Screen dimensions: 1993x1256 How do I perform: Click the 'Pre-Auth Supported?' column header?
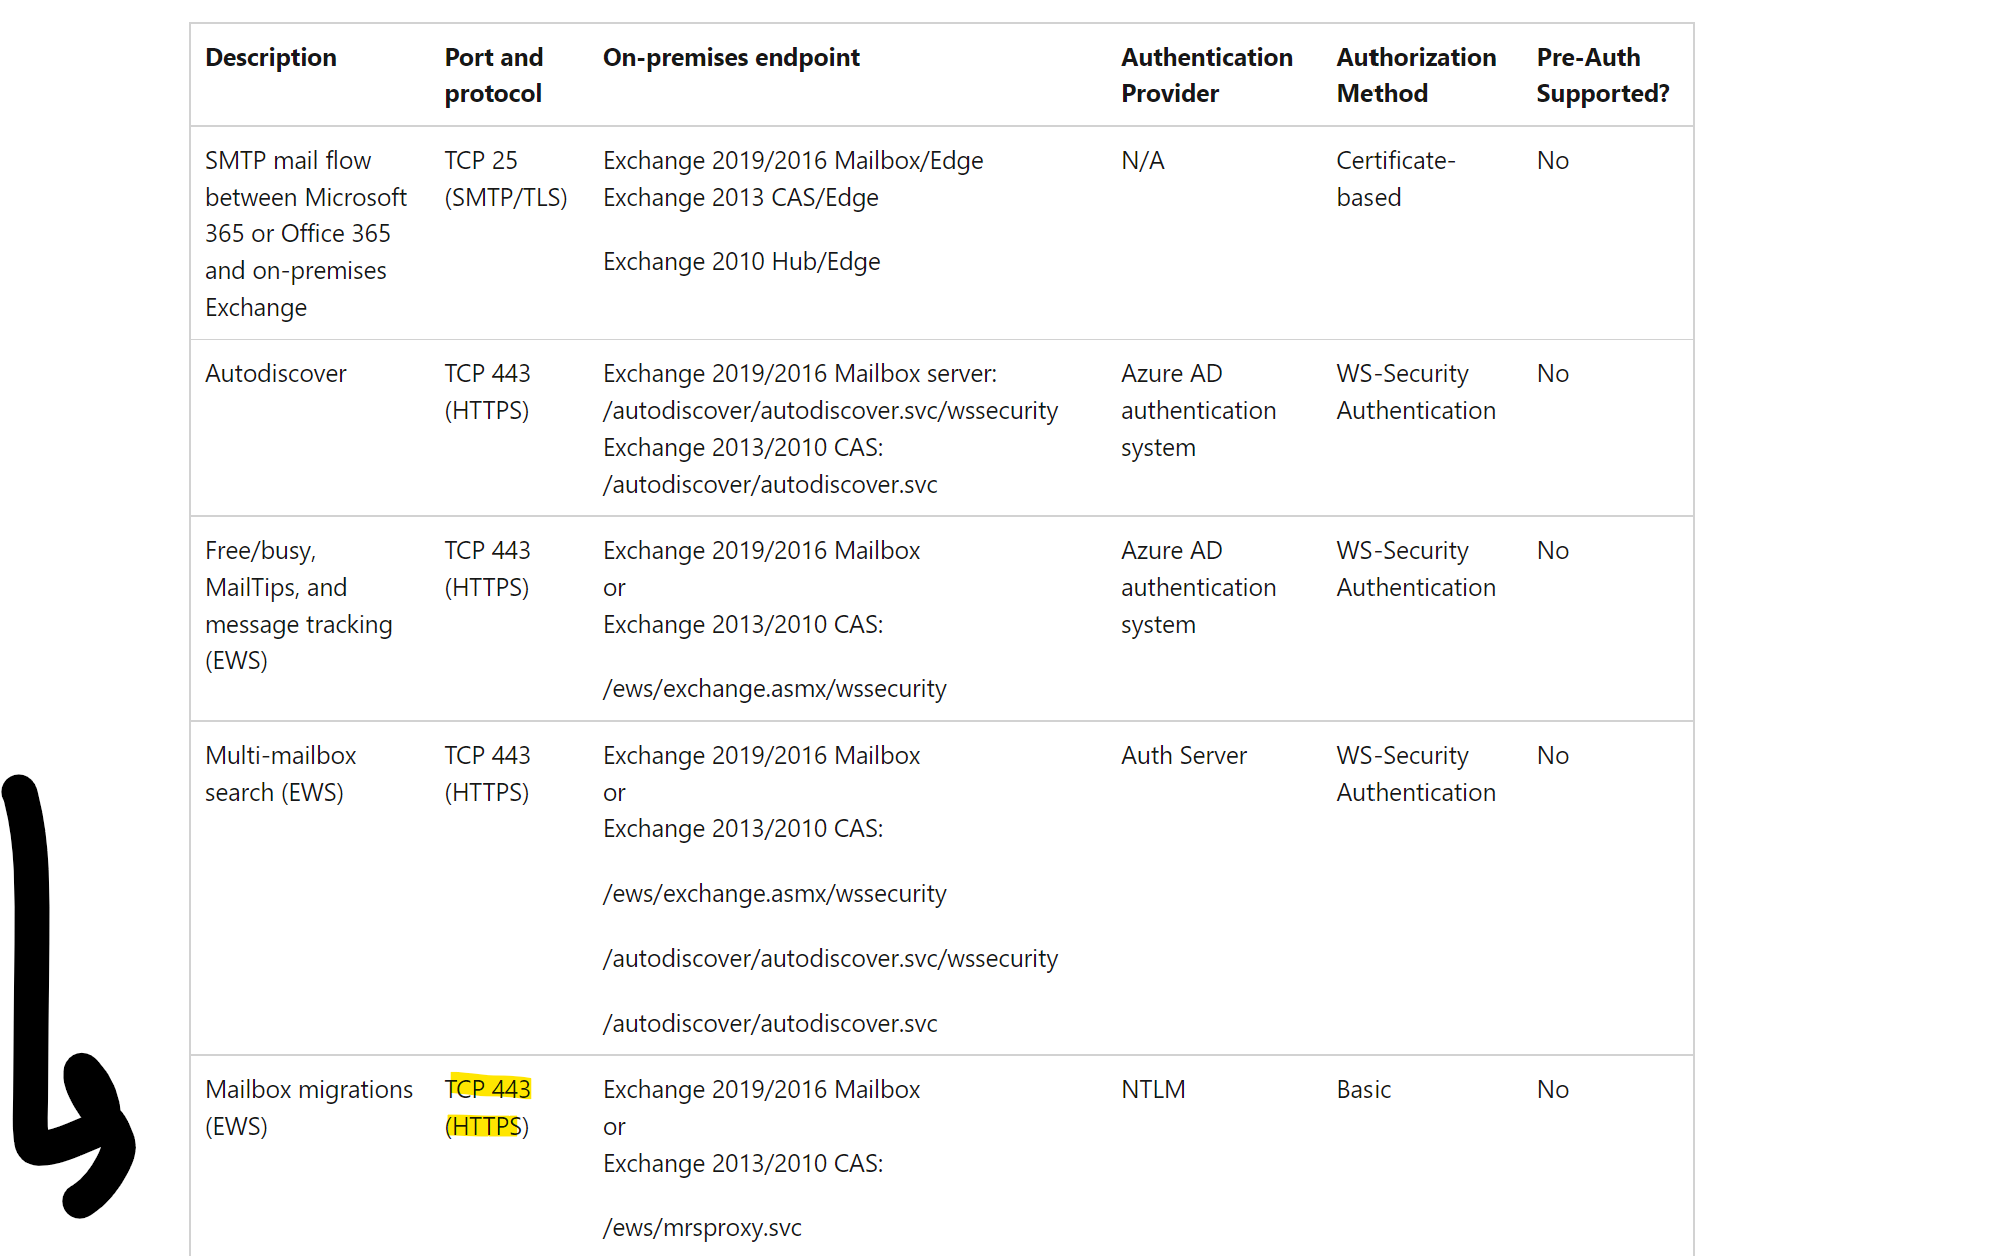tap(1602, 75)
